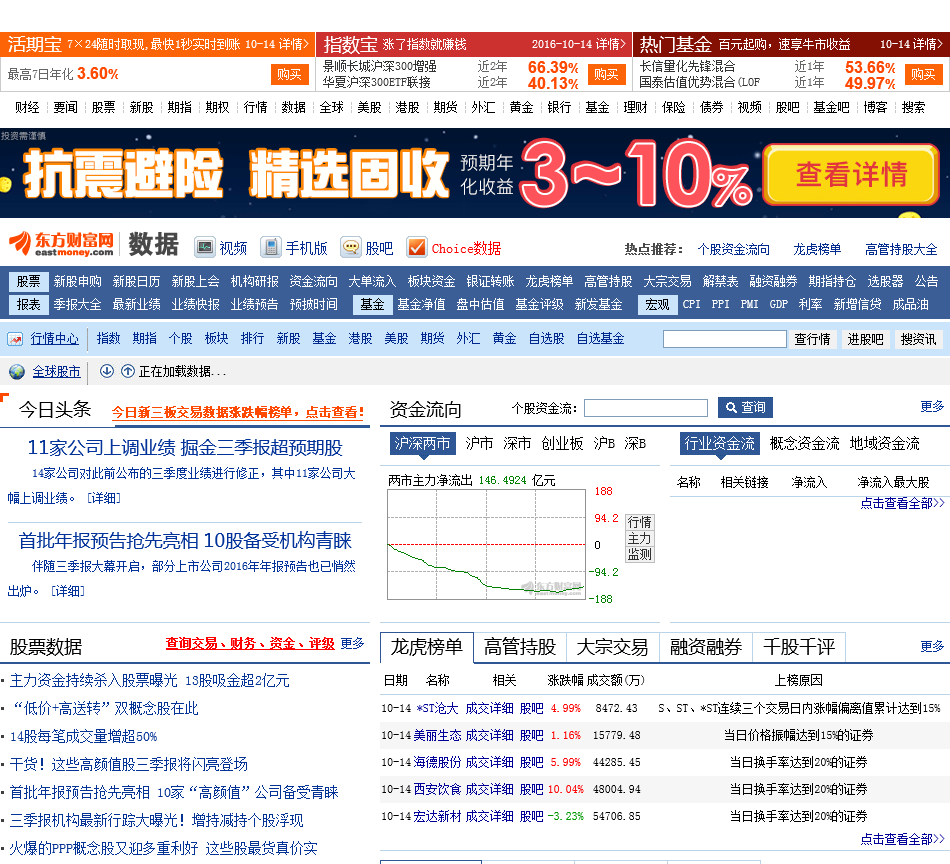The height and width of the screenshot is (864, 950).
Task: Switch to the 深市 tab
Action: [517, 444]
